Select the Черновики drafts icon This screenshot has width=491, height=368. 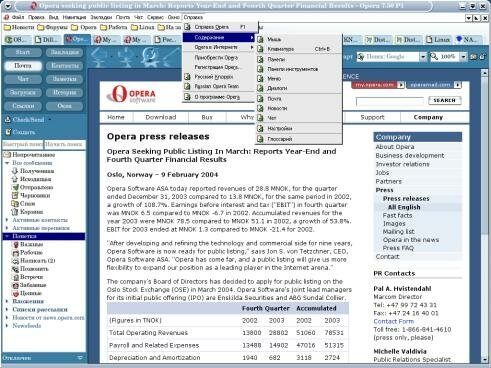(x=15, y=195)
